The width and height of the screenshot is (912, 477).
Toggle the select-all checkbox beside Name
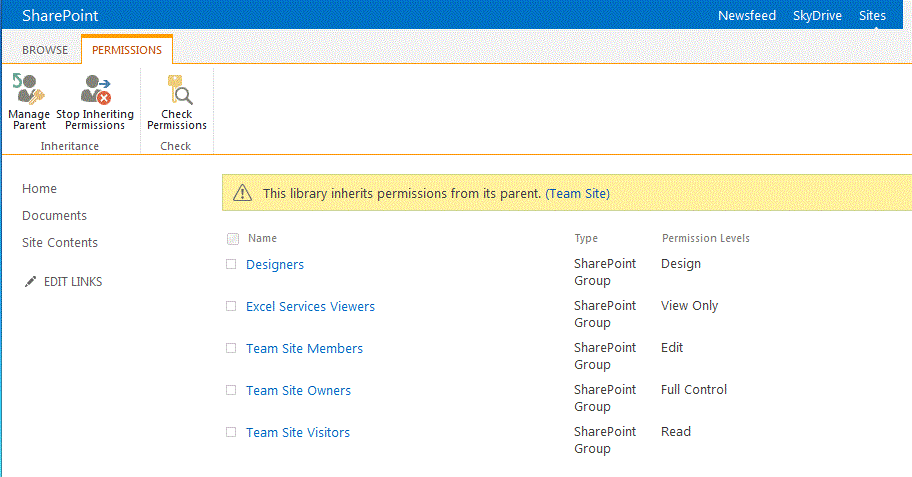click(x=233, y=238)
